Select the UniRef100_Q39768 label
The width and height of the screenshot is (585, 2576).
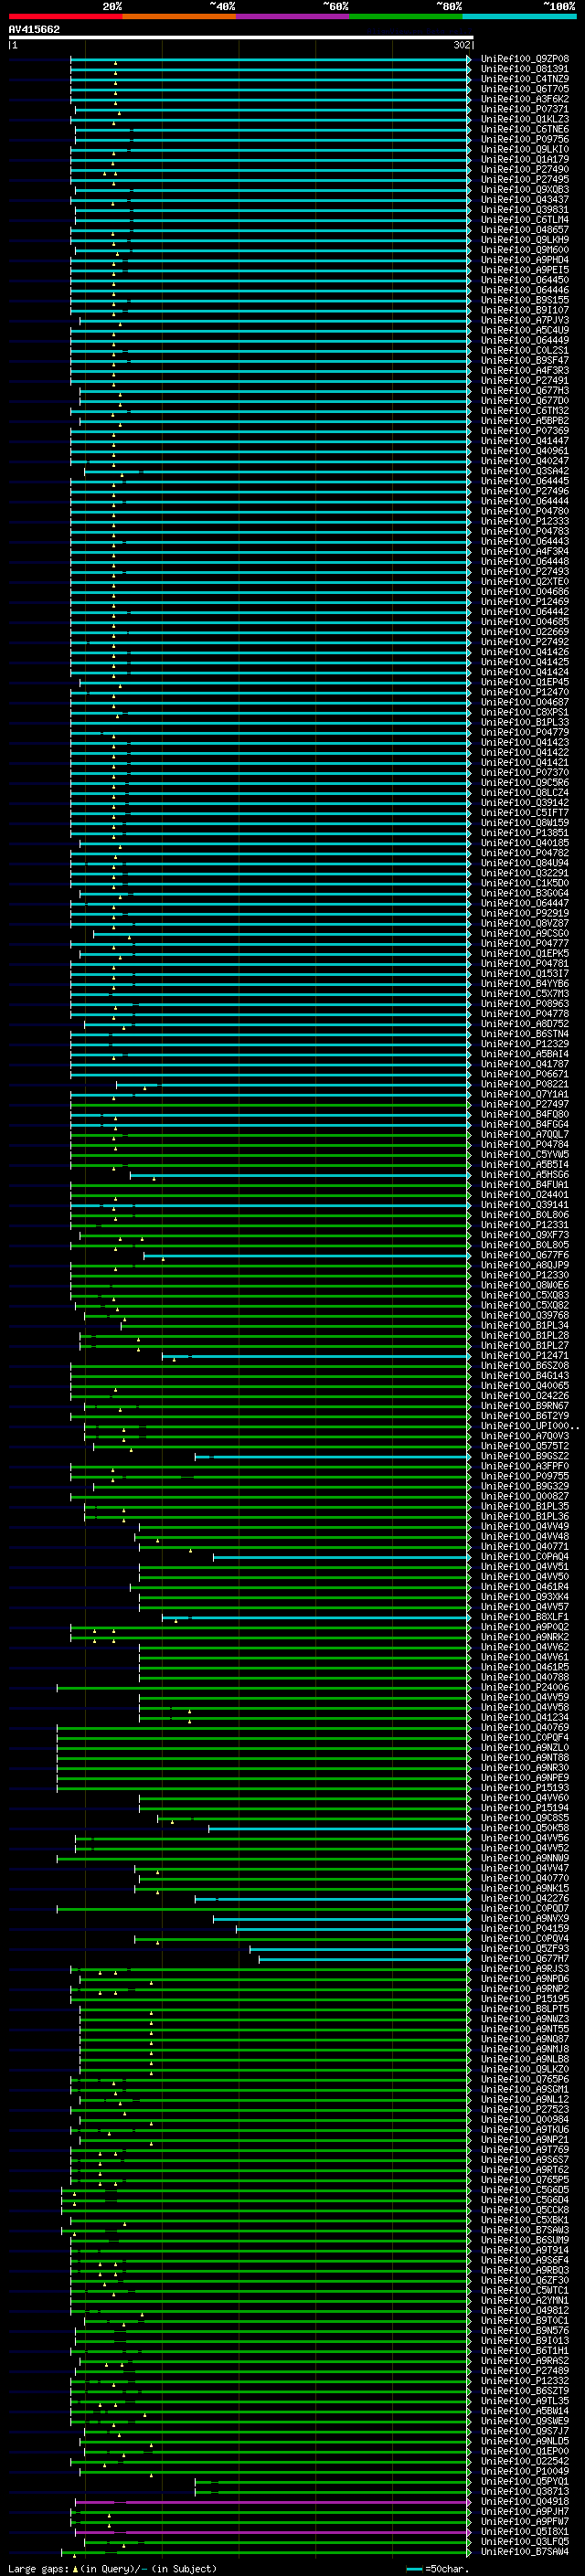pyautogui.click(x=525, y=1315)
